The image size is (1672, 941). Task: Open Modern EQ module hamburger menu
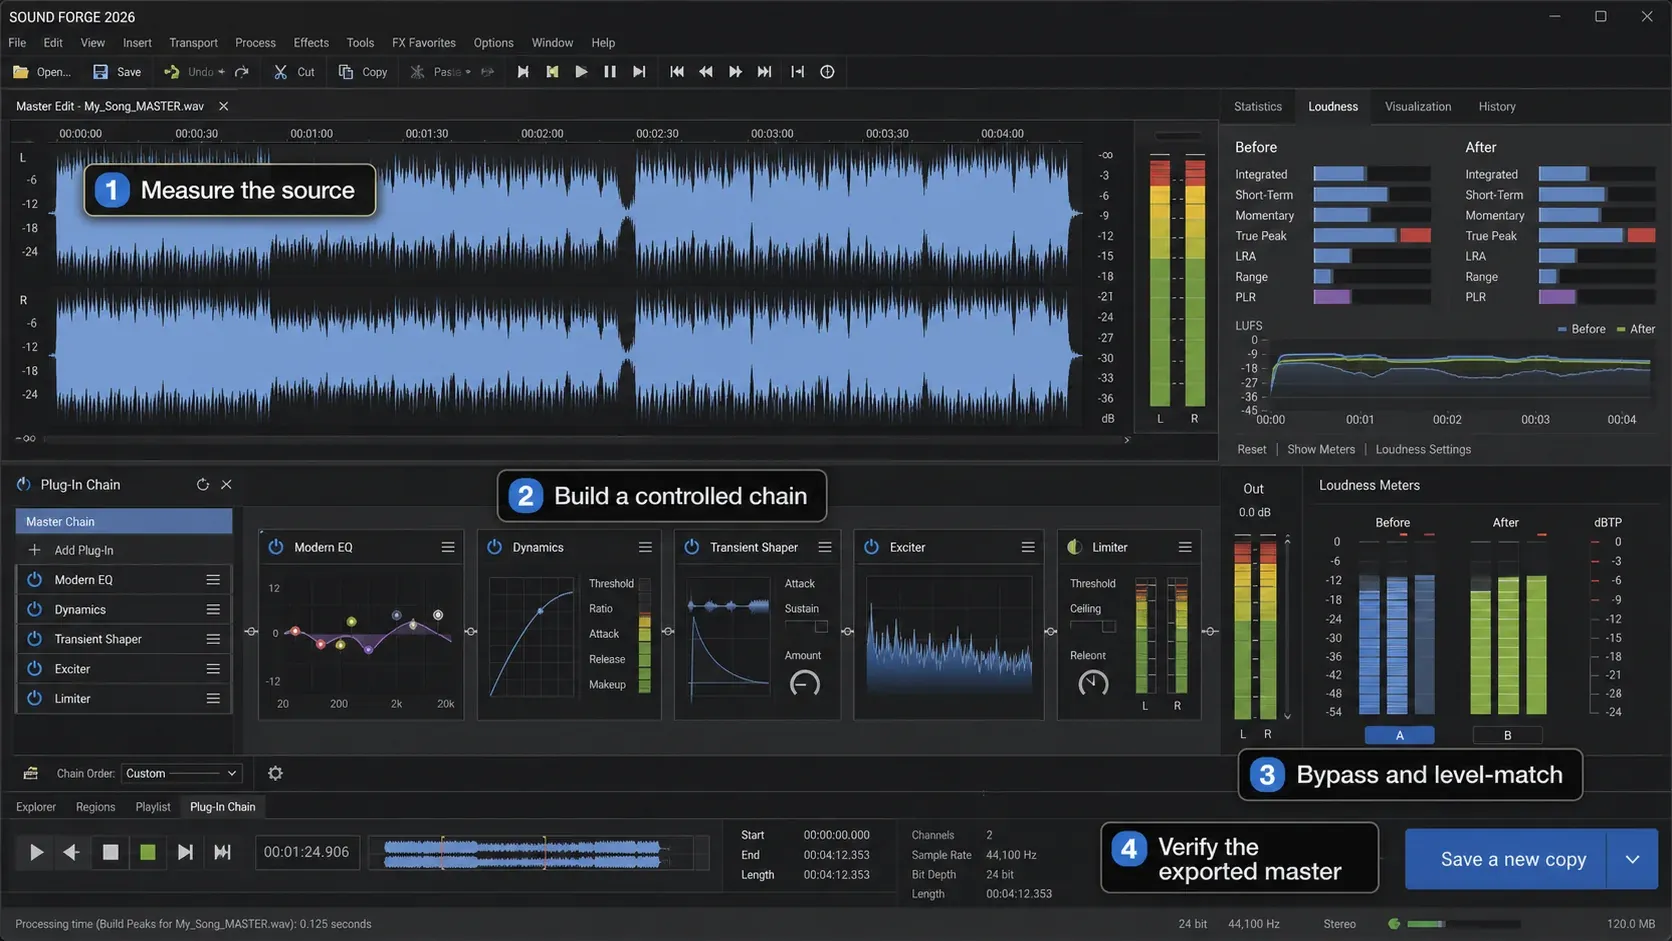(448, 547)
